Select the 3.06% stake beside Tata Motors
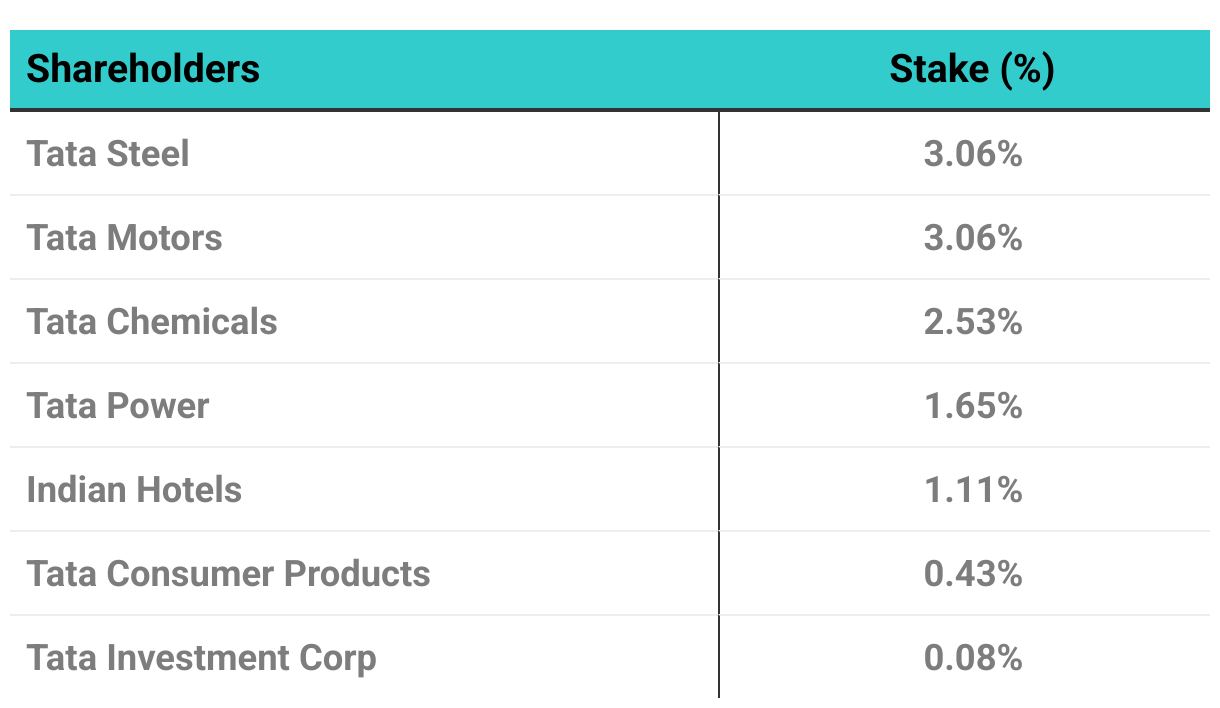Screen dimensions: 1220x708 tap(972, 238)
